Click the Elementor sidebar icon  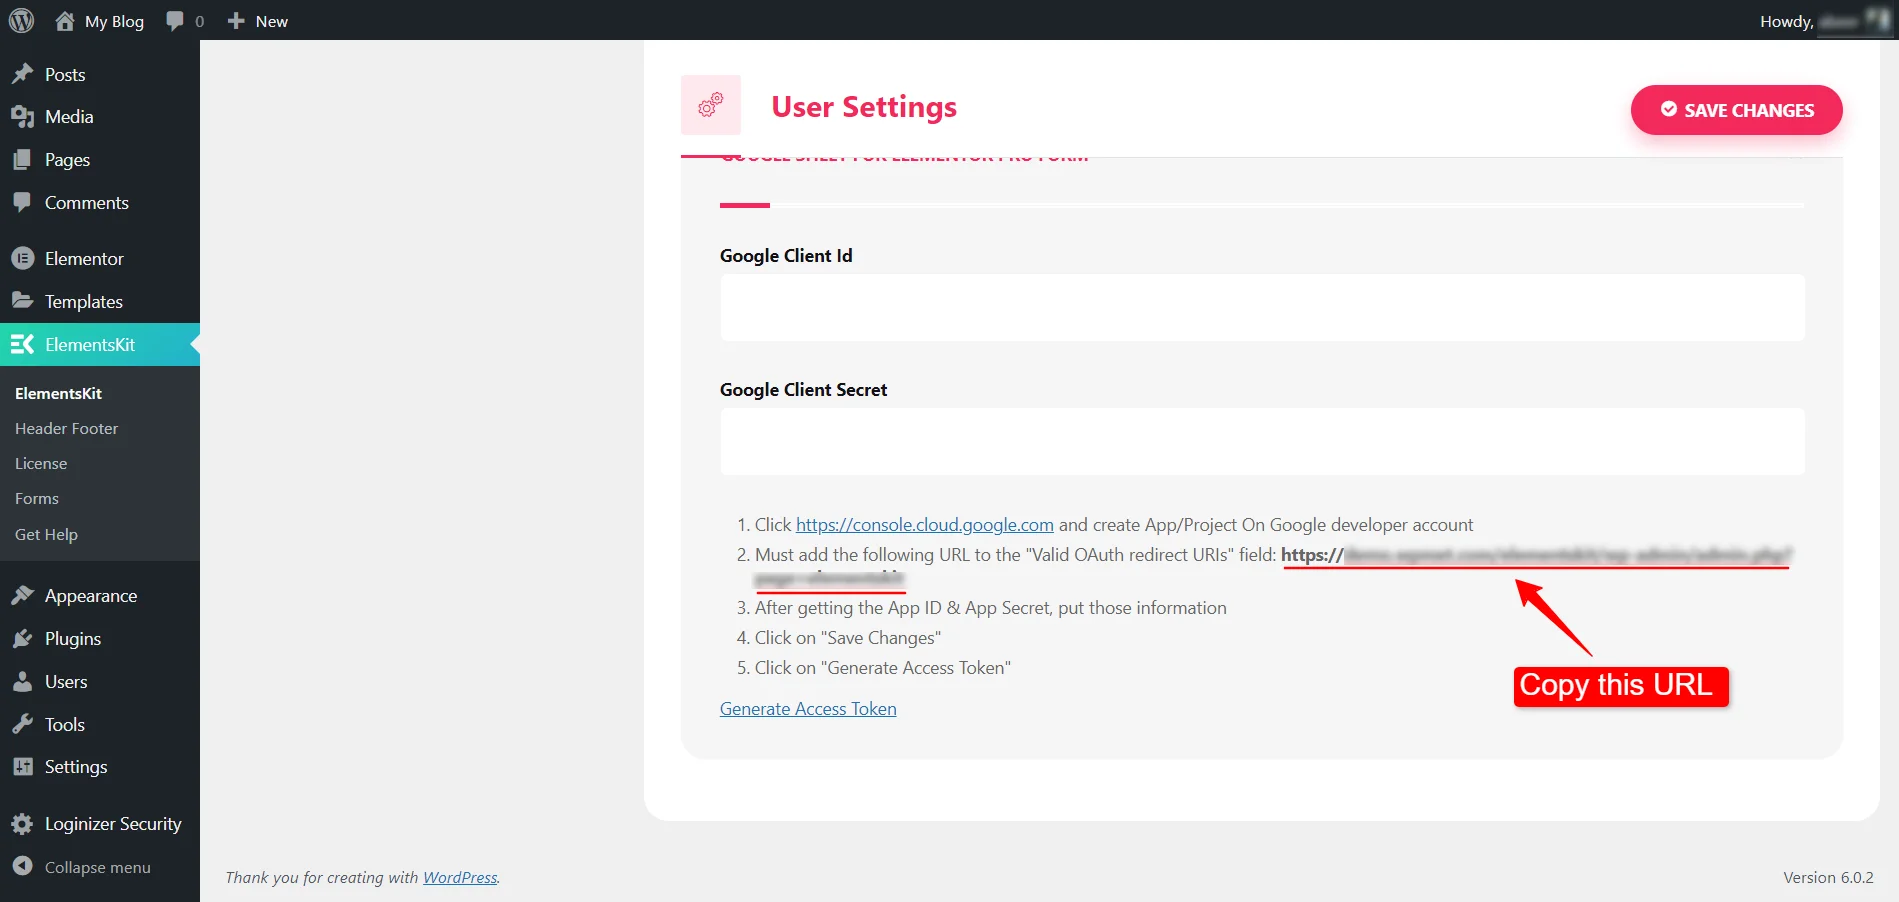pos(22,258)
